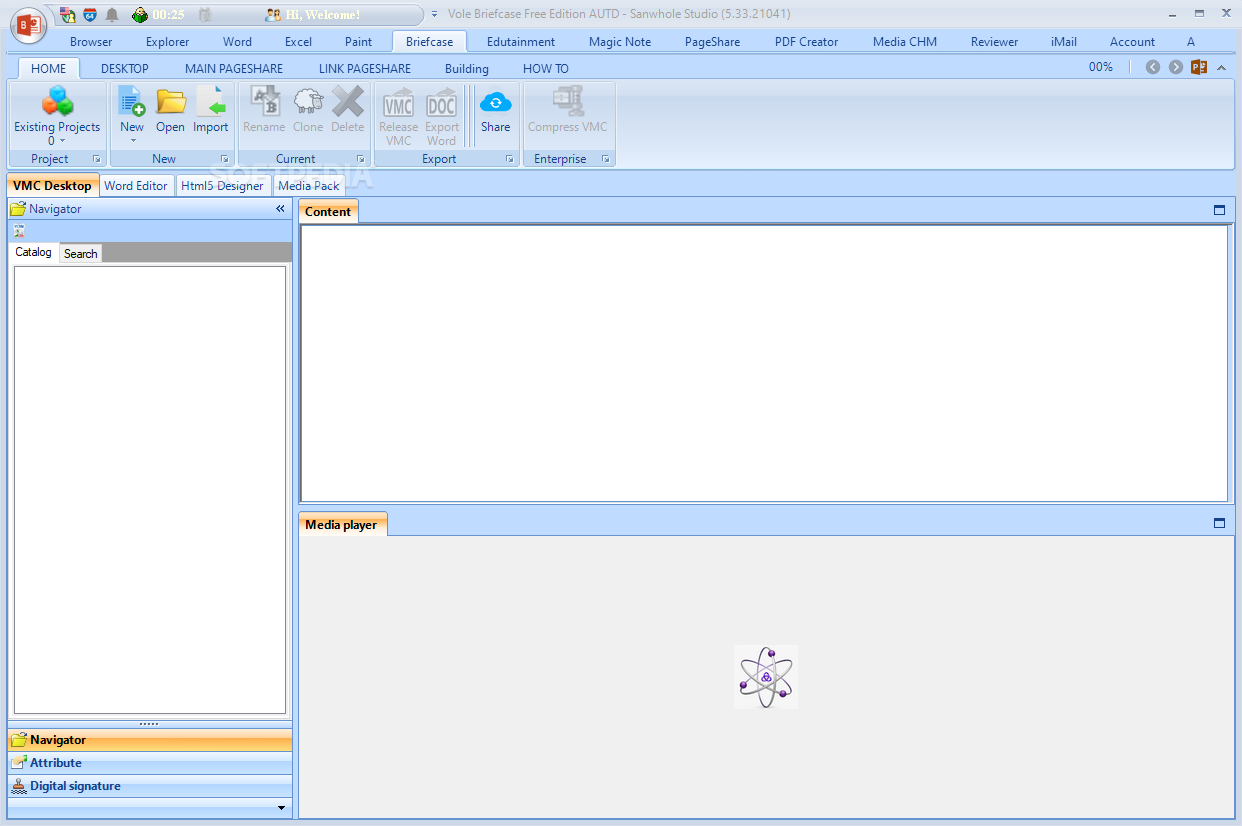Switch to the Word Editor tab

pos(136,186)
